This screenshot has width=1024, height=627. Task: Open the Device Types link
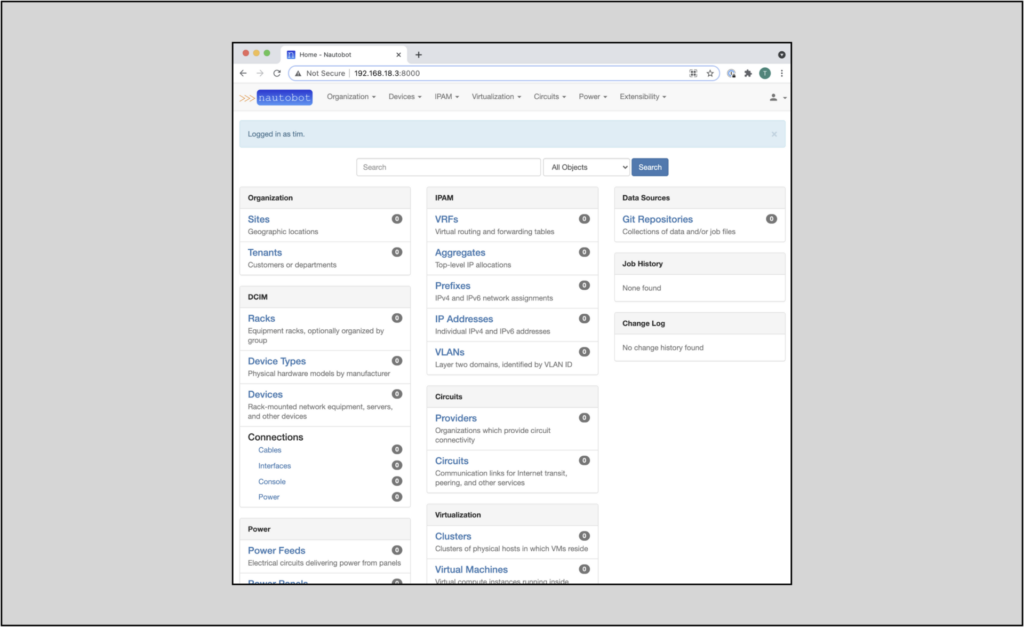click(277, 361)
